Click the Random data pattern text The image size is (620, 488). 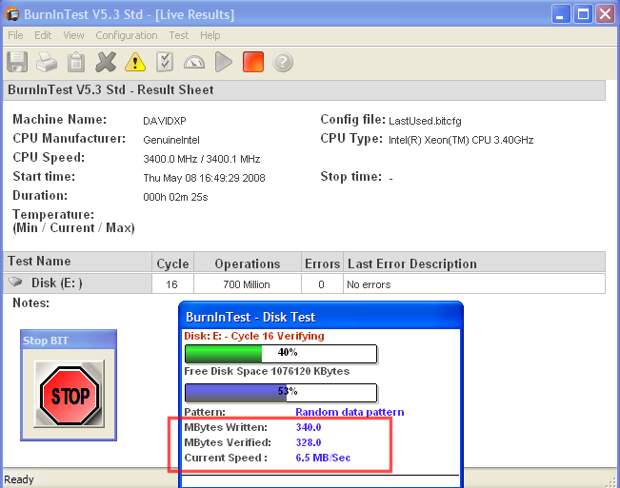click(x=350, y=412)
